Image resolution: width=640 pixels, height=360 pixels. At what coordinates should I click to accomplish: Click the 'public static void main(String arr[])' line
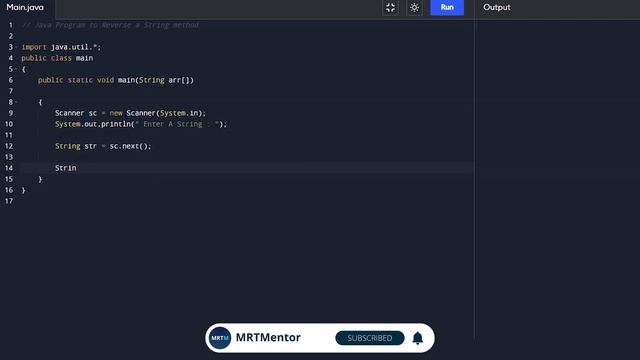pos(116,80)
